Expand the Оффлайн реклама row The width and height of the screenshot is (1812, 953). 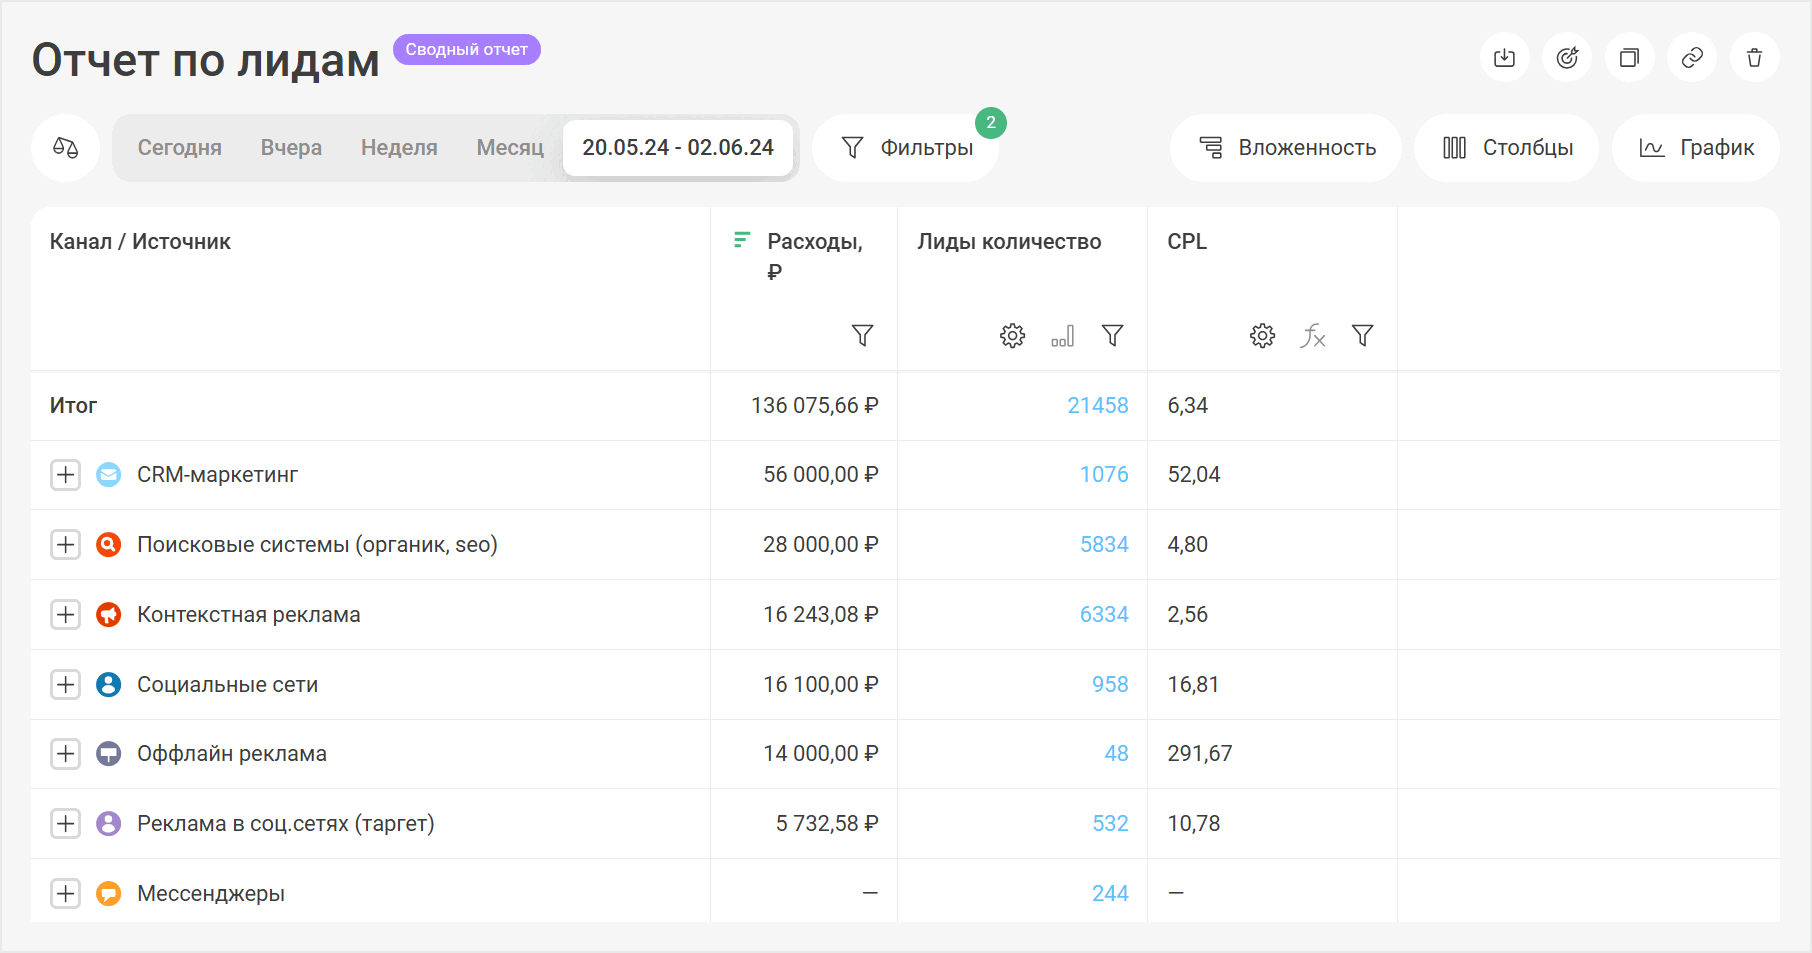click(66, 754)
